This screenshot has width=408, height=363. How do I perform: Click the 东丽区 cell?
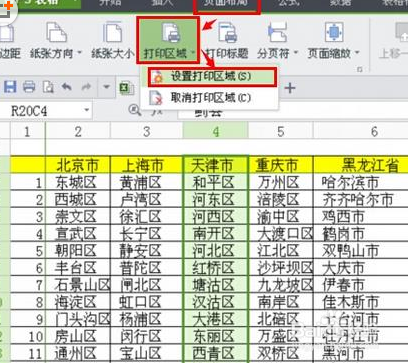(216, 336)
